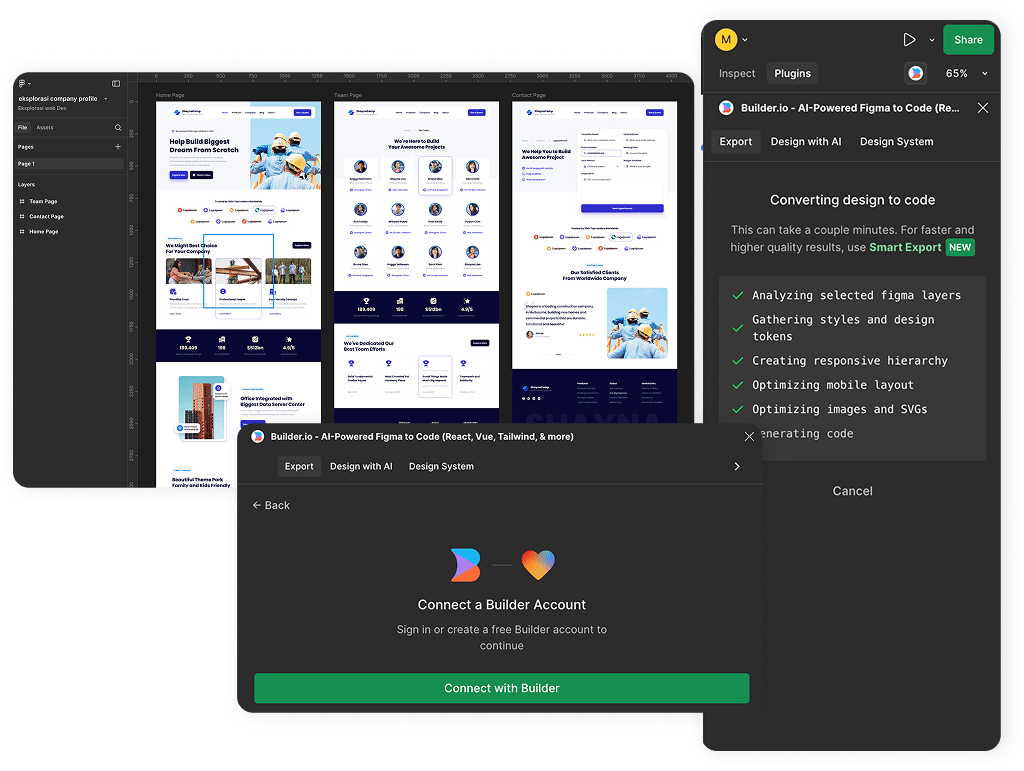Click the colorful heart icon
The image size is (1024, 771).
coord(538,565)
